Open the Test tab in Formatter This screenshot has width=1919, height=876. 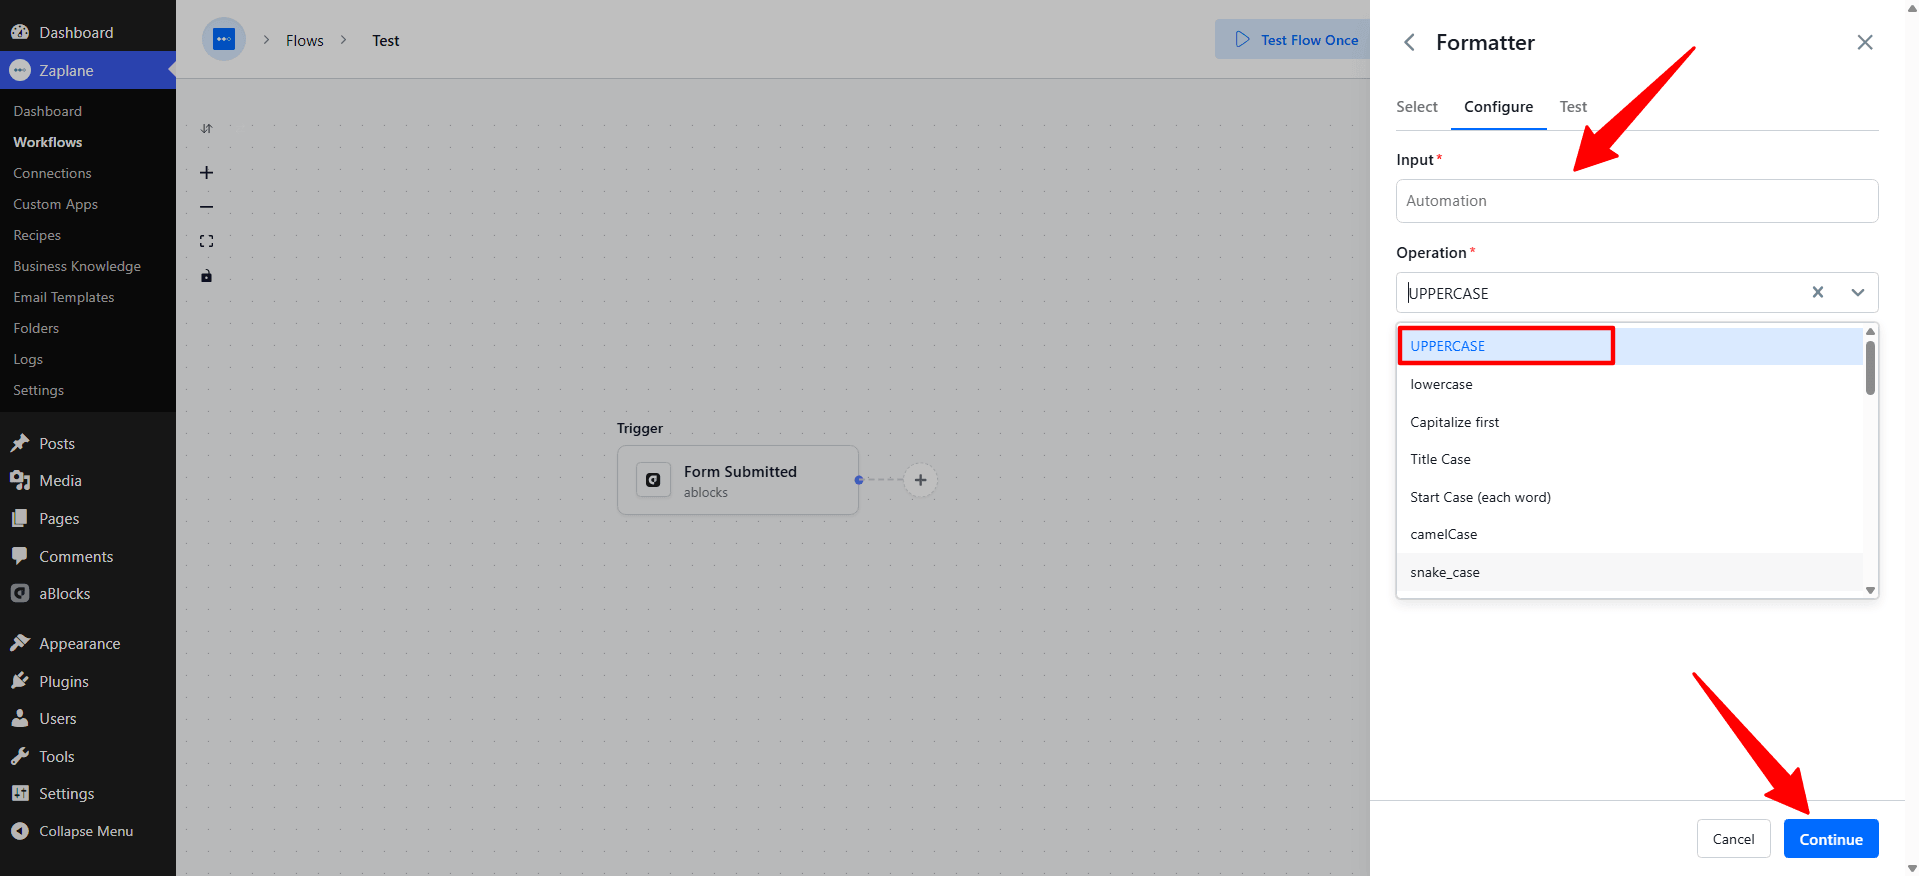[1573, 107]
